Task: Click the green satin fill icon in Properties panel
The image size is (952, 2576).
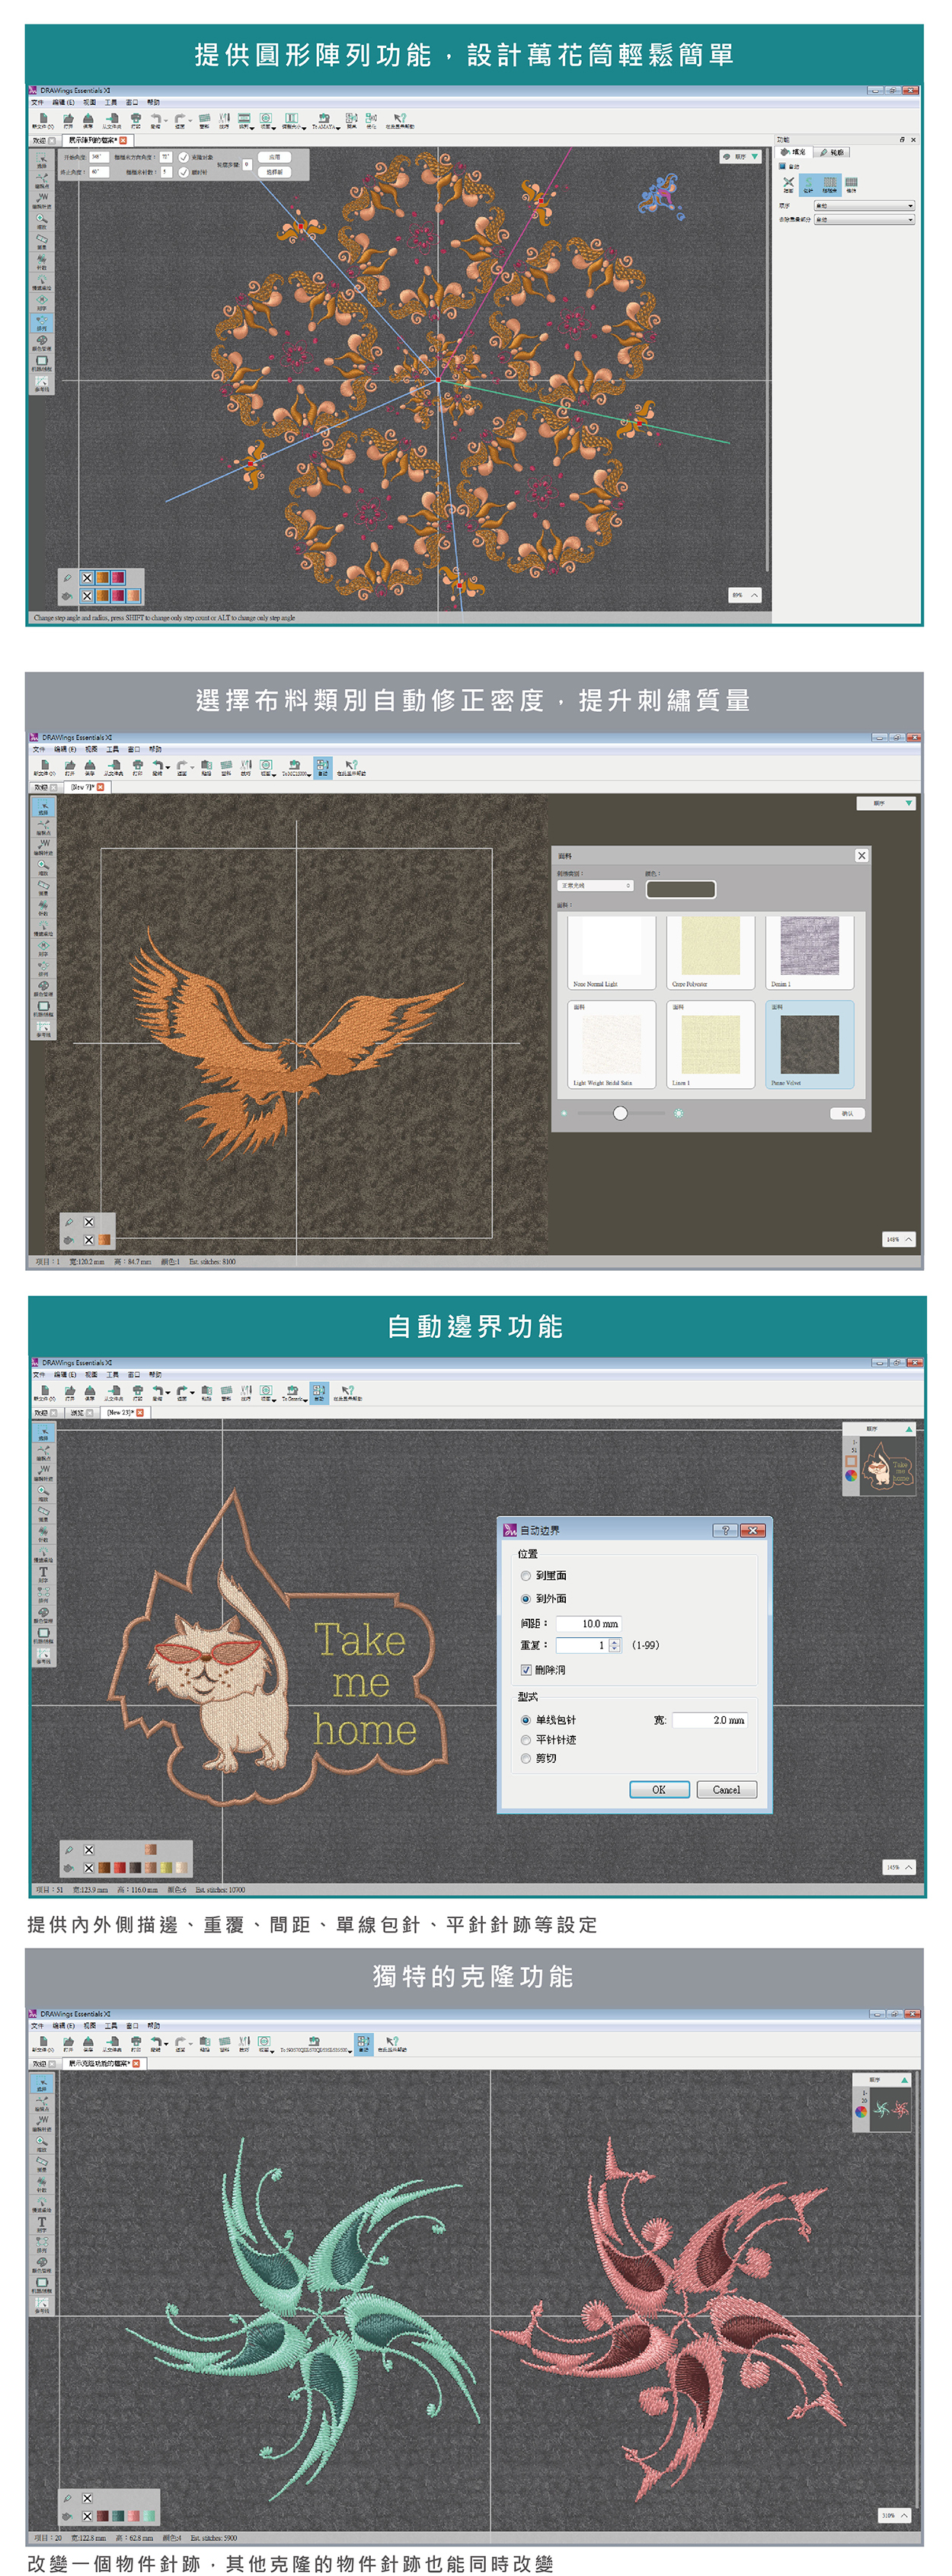Action: tap(809, 186)
